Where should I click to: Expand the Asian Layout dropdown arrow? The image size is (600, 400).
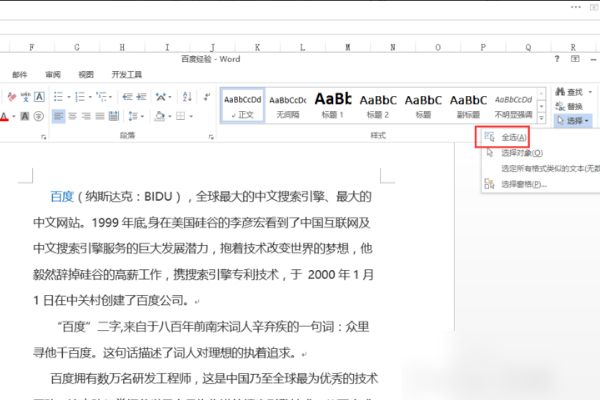coord(170,97)
